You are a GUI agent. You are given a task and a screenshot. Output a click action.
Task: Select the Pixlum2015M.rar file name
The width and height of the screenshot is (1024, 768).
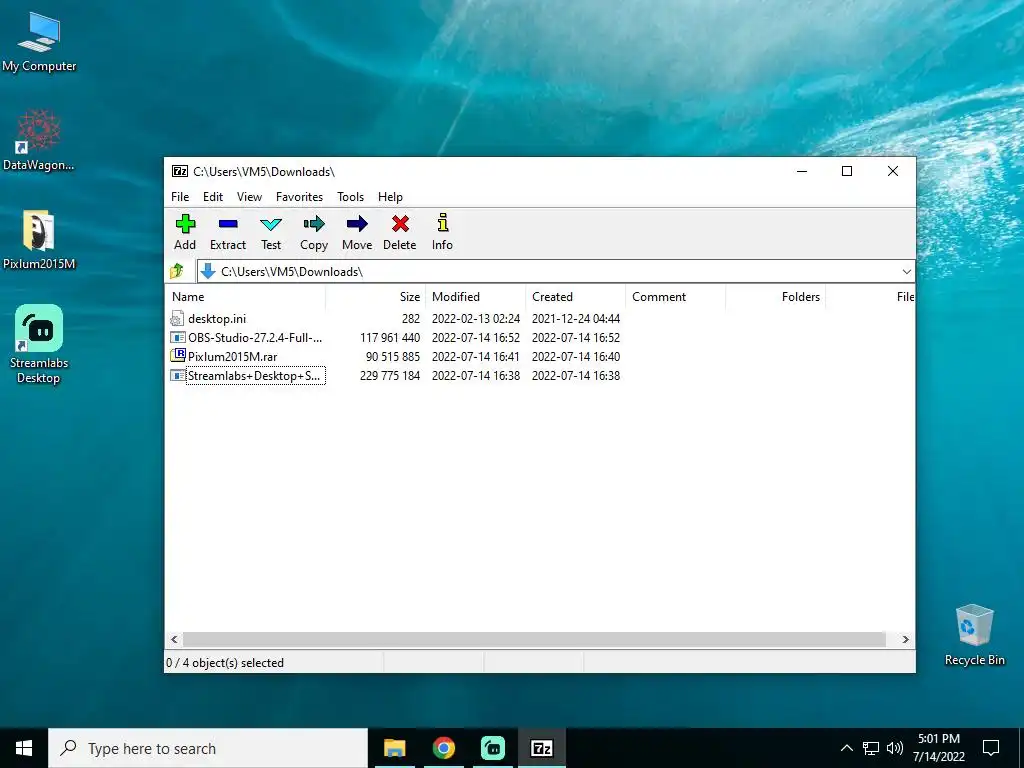(232, 357)
